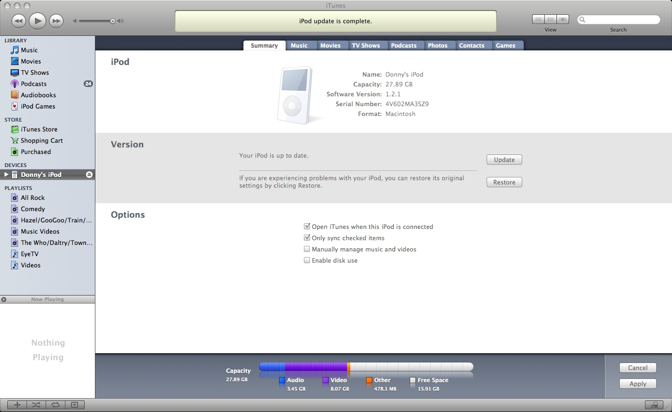Uncheck Only sync checked items

tap(307, 238)
